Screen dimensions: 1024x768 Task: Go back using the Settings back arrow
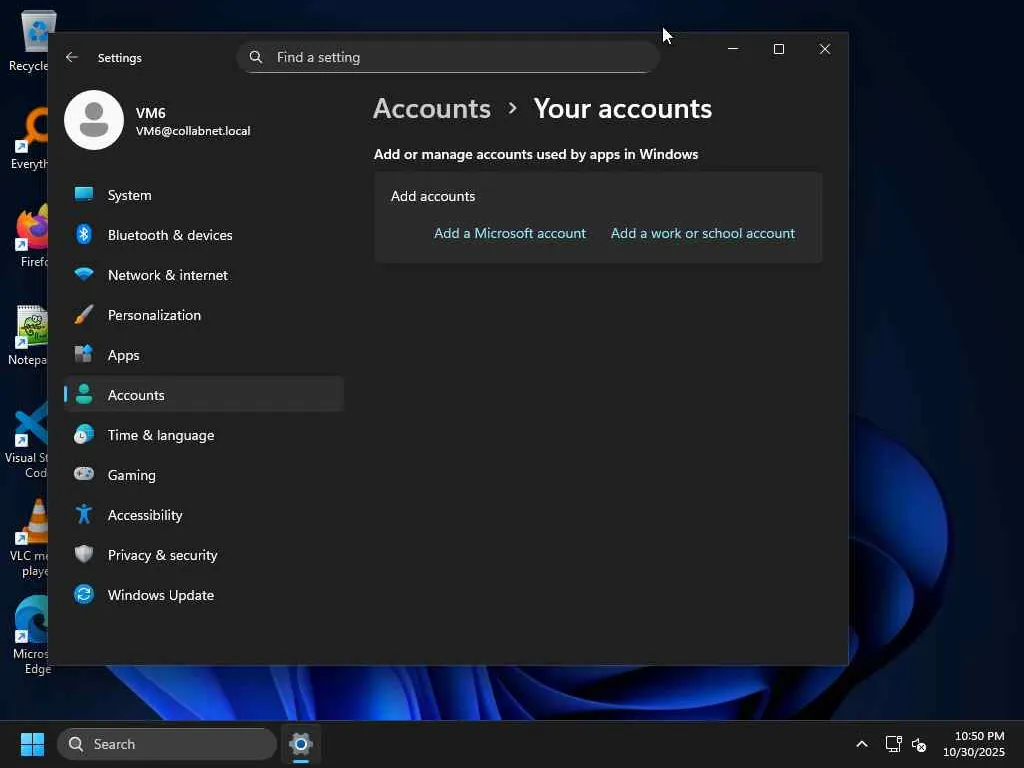coord(72,57)
